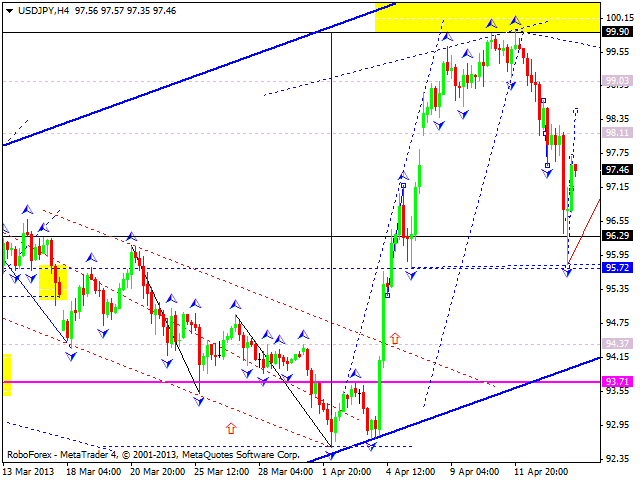The image size is (640, 480).
Task: Select the 96.29 price level label
Action: click(x=617, y=236)
